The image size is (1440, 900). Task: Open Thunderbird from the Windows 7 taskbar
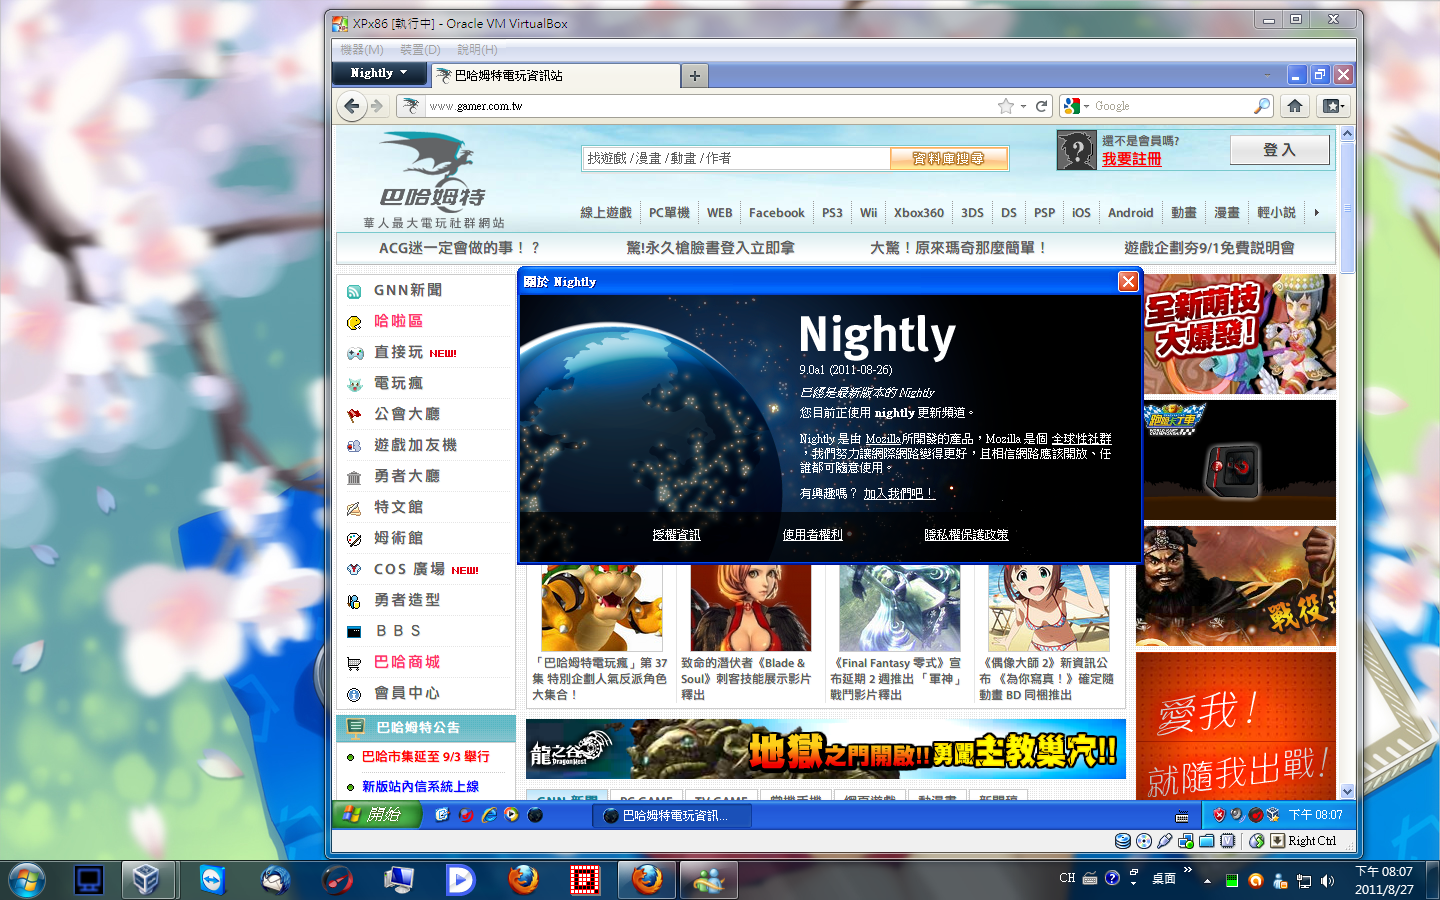pyautogui.click(x=275, y=880)
